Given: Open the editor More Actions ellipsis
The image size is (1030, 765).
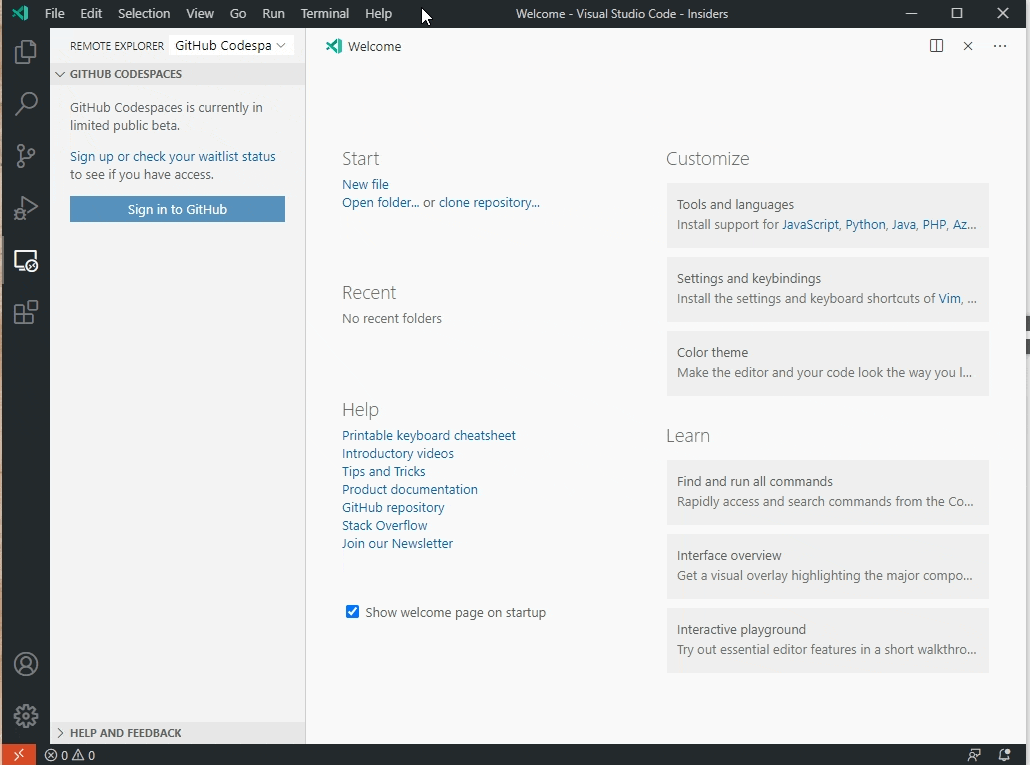Looking at the screenshot, I should pyautogui.click(x=1000, y=46).
